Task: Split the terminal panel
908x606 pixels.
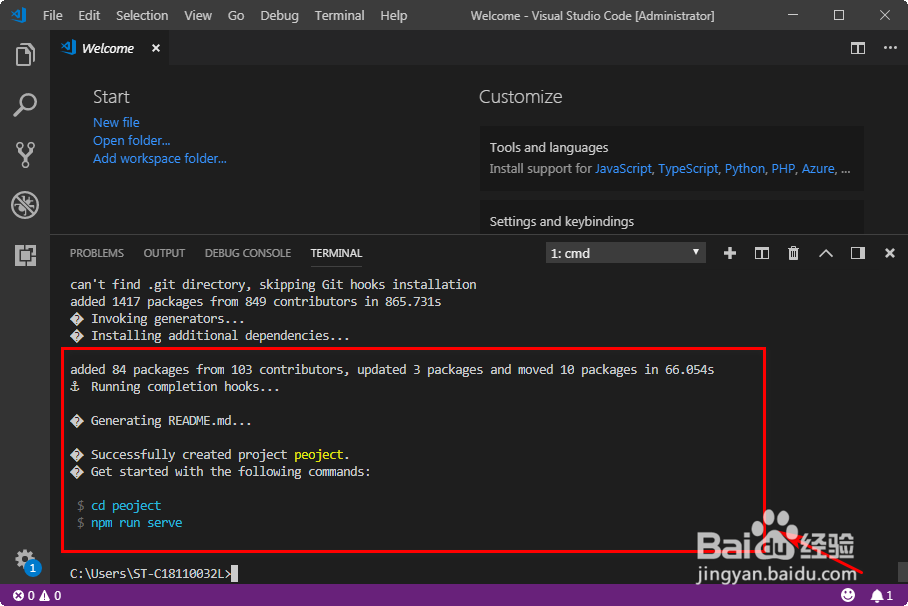Action: click(761, 253)
